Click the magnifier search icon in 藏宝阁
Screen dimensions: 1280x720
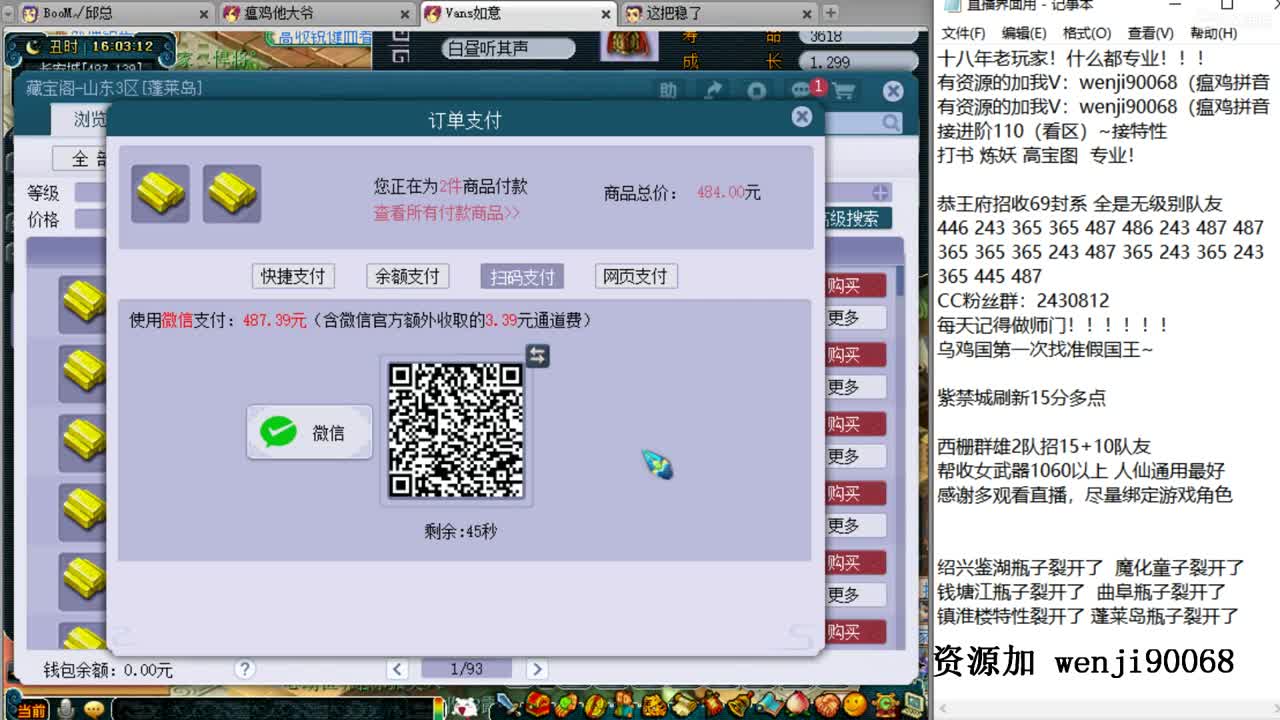[x=890, y=122]
